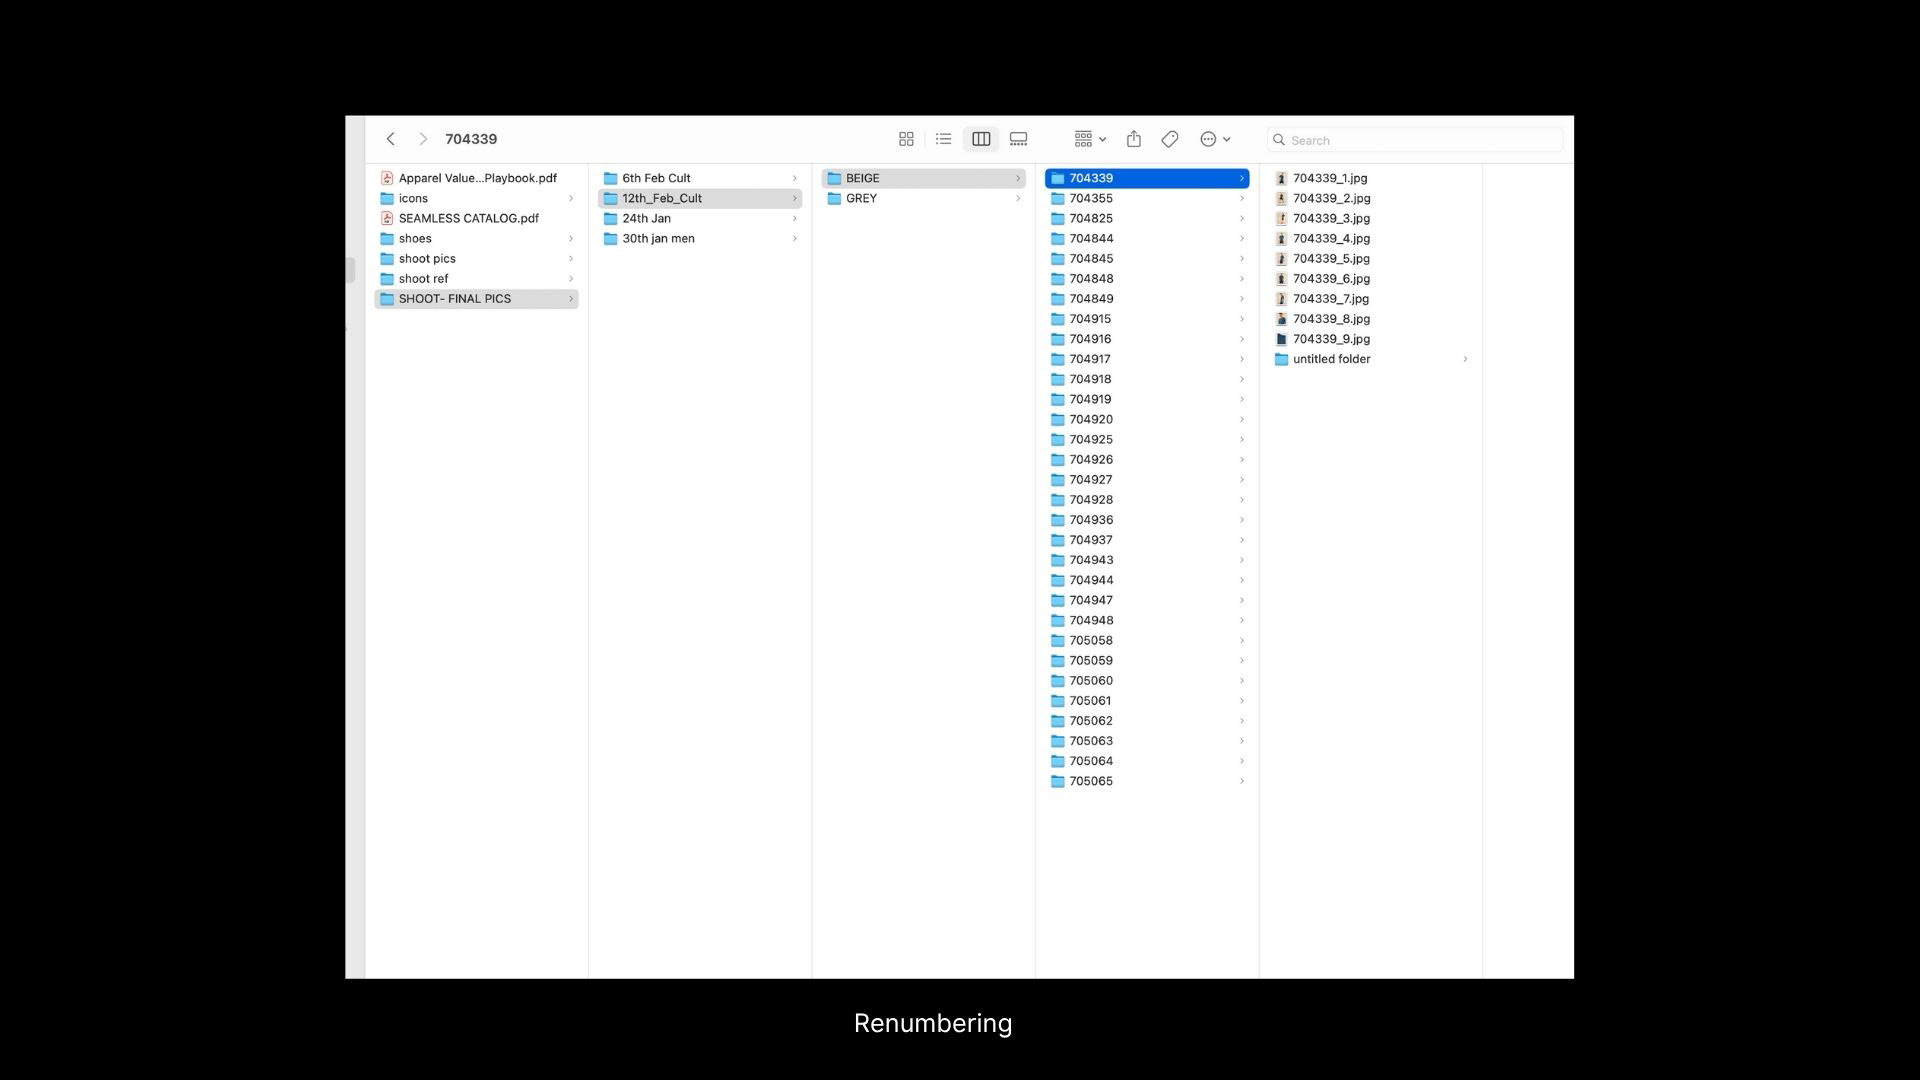Image resolution: width=1920 pixels, height=1080 pixels.
Task: Switch to icon grid view
Action: [x=906, y=140]
